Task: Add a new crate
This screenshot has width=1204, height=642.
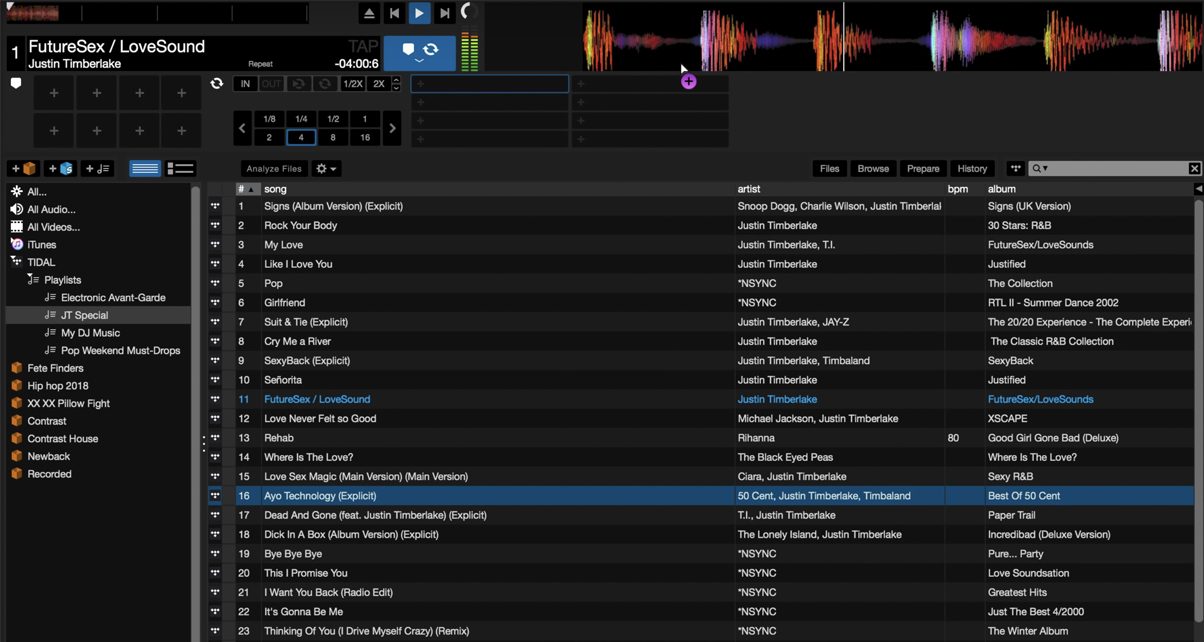Action: click(x=24, y=169)
